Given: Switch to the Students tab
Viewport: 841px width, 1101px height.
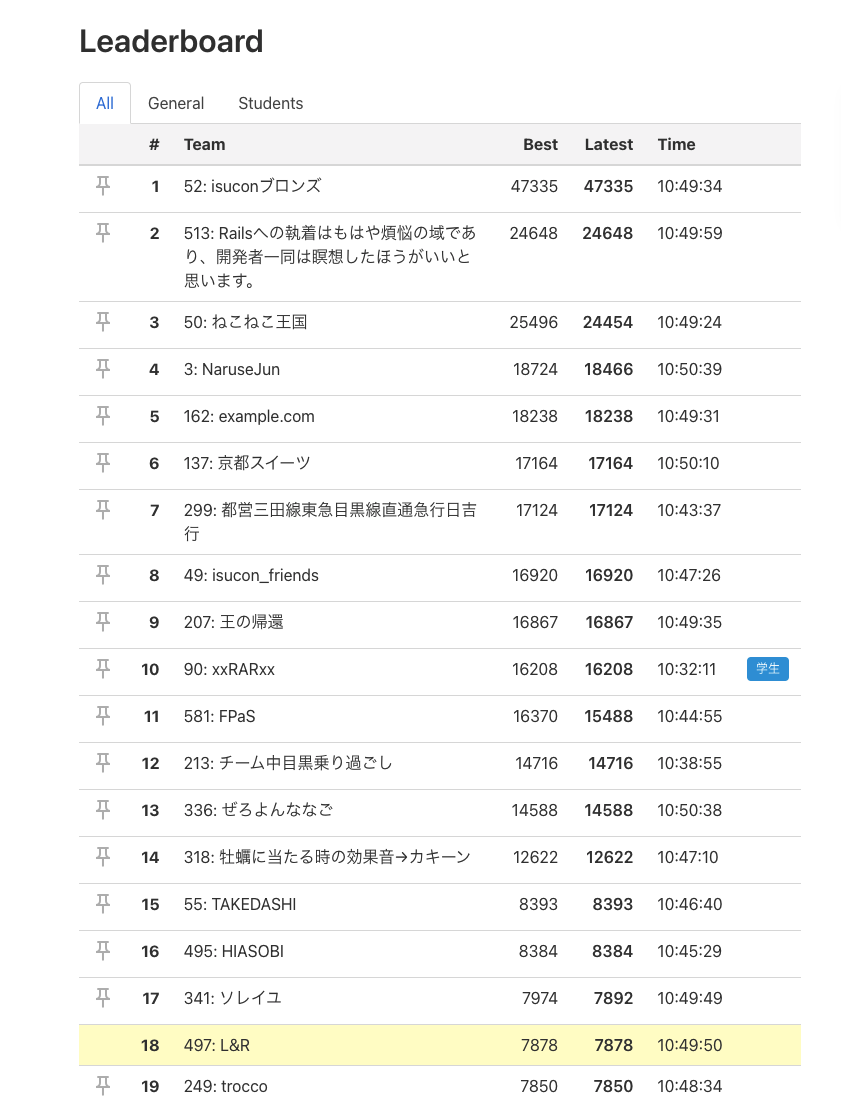Looking at the screenshot, I should [x=270, y=103].
